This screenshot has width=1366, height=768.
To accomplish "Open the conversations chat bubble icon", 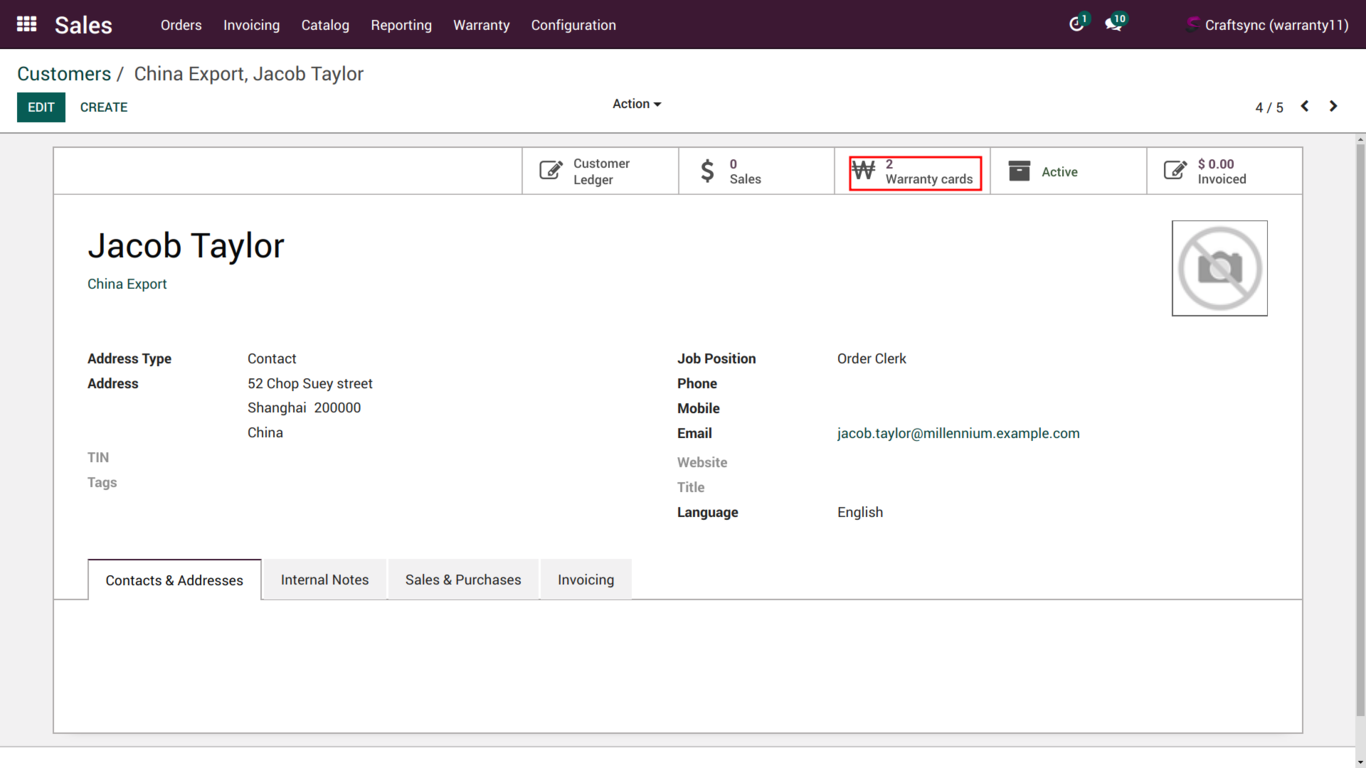I will click(x=1113, y=24).
